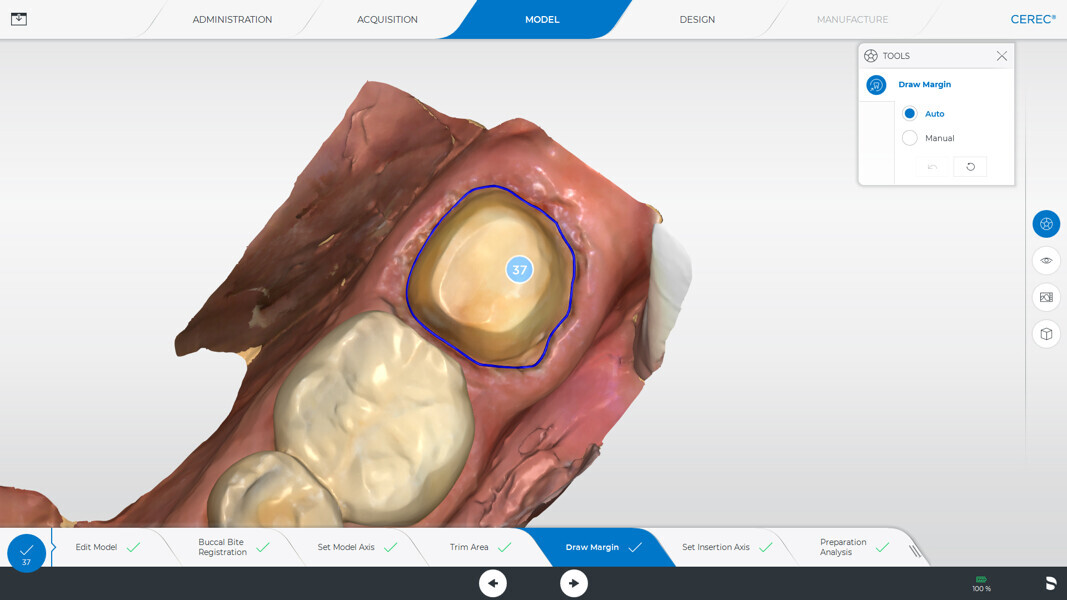This screenshot has width=1067, height=600.
Task: Open the View Options eye icon
Action: (x=1046, y=260)
